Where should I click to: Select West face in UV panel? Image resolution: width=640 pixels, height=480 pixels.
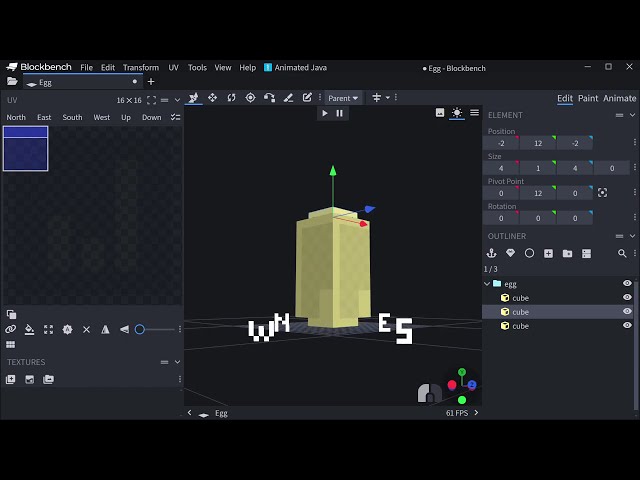[x=102, y=118]
